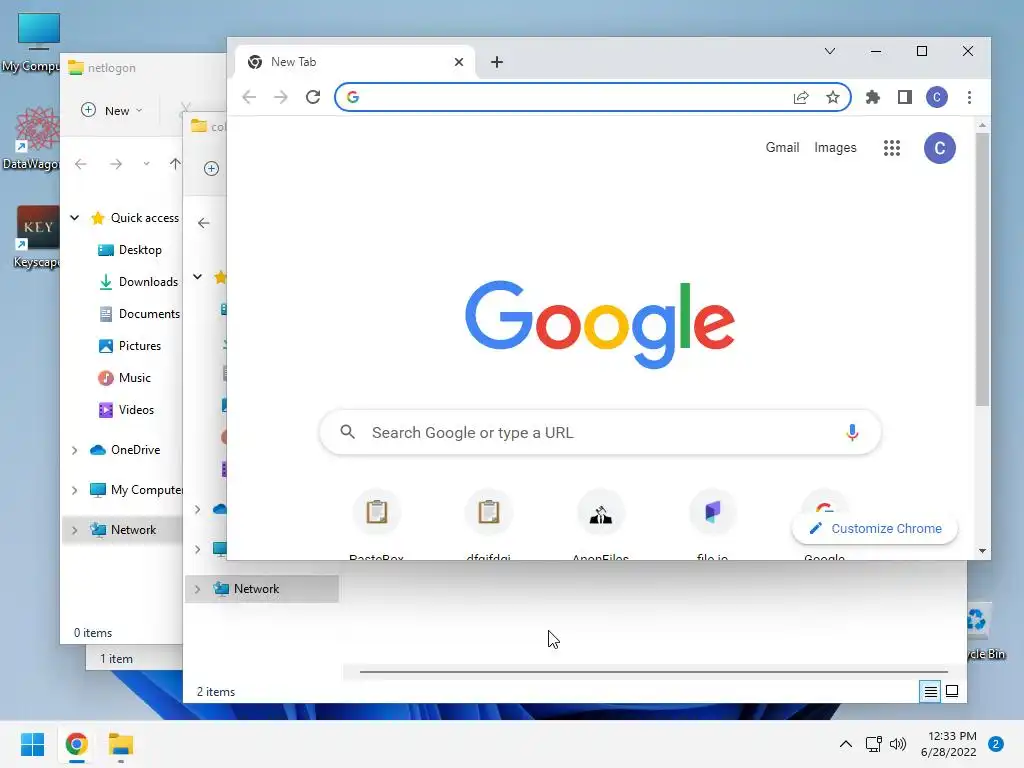Expand Network in the 2 items Explorer window

tap(197, 588)
